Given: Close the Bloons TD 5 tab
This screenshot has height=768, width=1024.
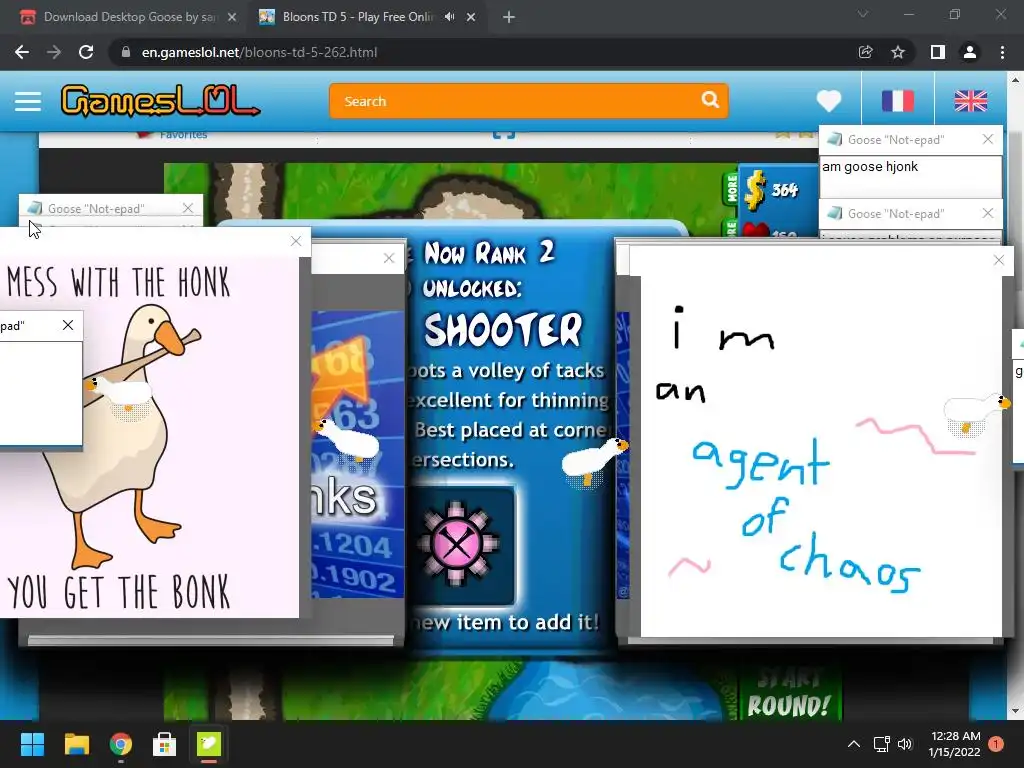Looking at the screenshot, I should pyautogui.click(x=471, y=17).
